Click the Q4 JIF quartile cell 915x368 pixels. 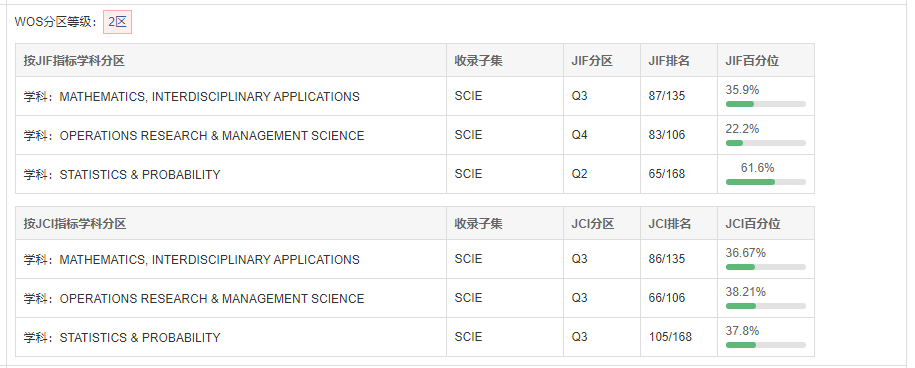602,135
